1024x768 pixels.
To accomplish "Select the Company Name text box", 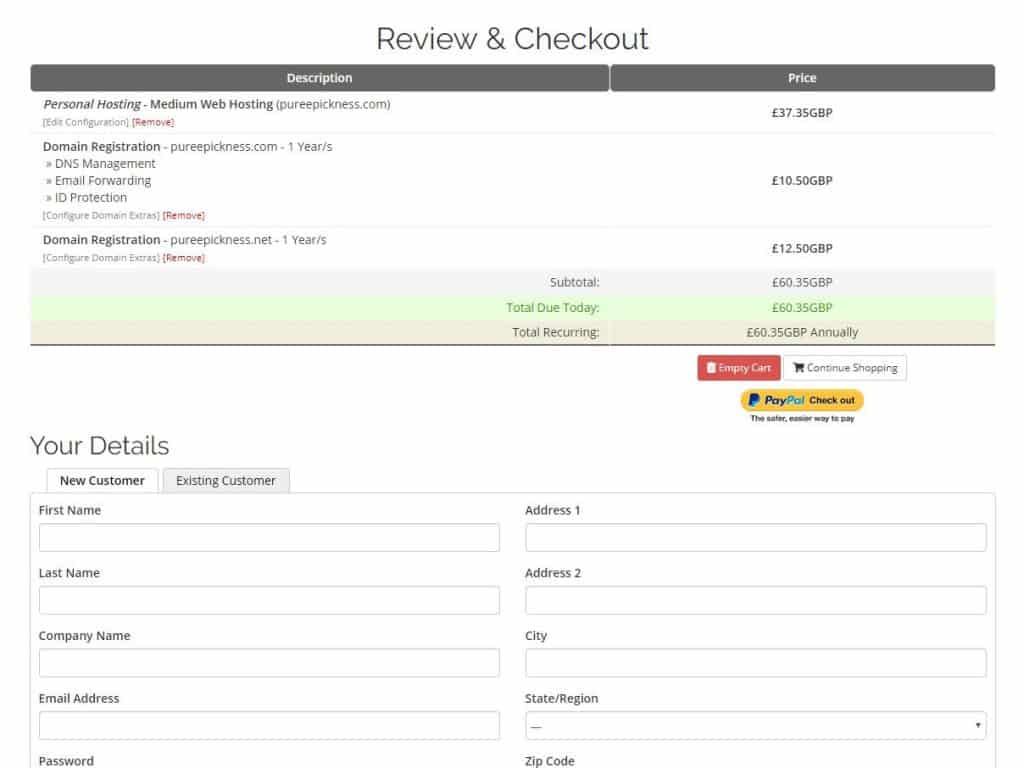I will 269,663.
